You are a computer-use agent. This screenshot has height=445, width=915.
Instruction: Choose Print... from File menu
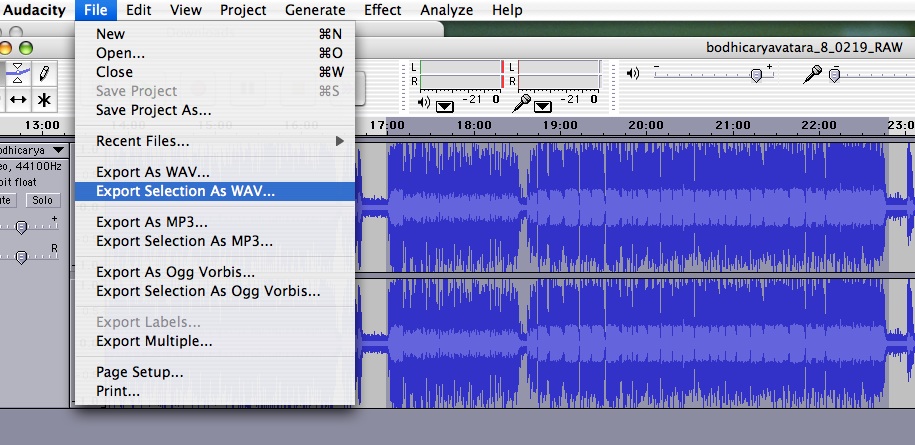pos(215,391)
